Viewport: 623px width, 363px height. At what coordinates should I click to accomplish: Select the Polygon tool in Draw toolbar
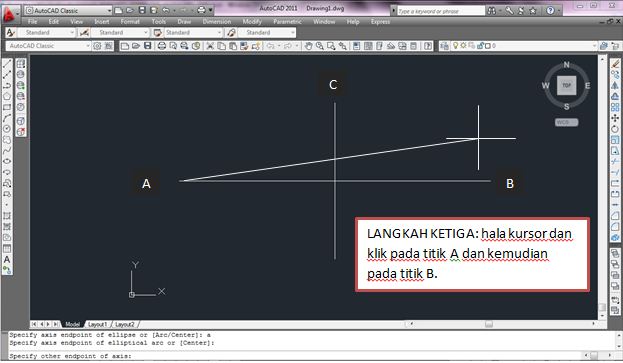click(7, 97)
